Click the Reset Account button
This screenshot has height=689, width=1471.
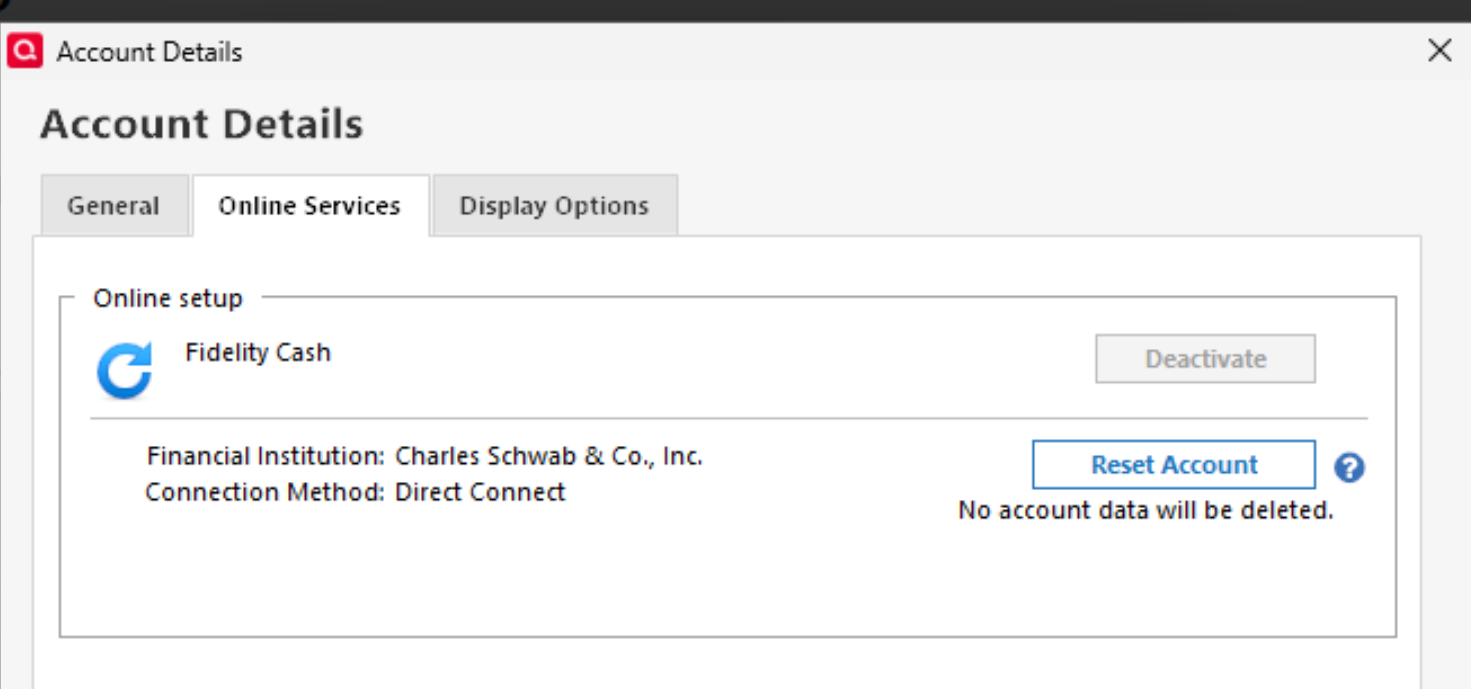coord(1173,465)
